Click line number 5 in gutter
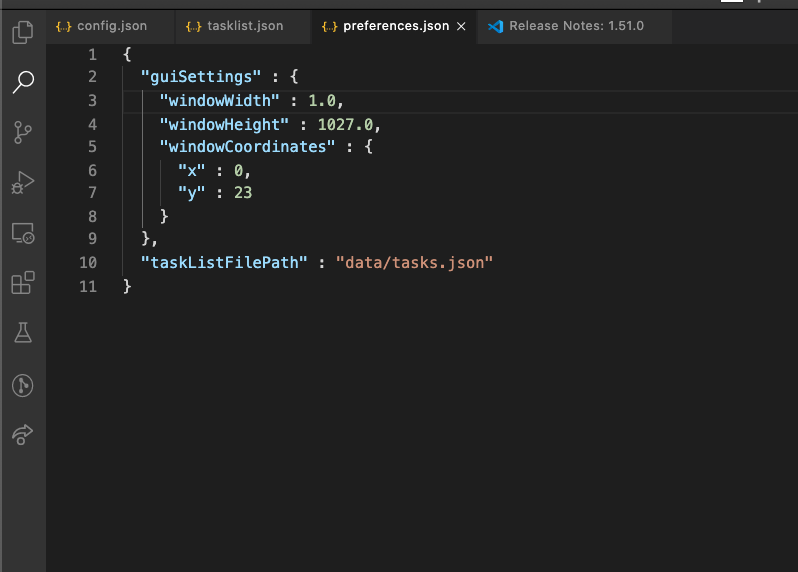Image resolution: width=798 pixels, height=572 pixels. [x=92, y=147]
